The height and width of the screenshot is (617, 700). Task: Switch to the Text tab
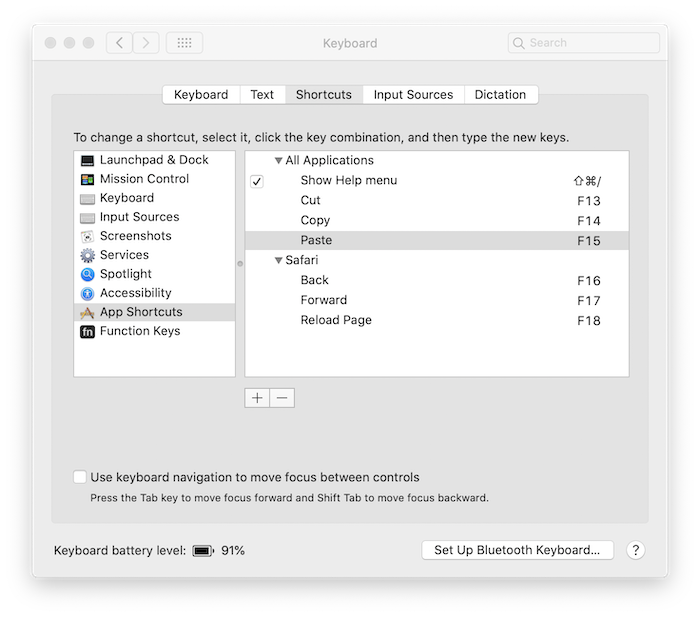click(x=262, y=95)
